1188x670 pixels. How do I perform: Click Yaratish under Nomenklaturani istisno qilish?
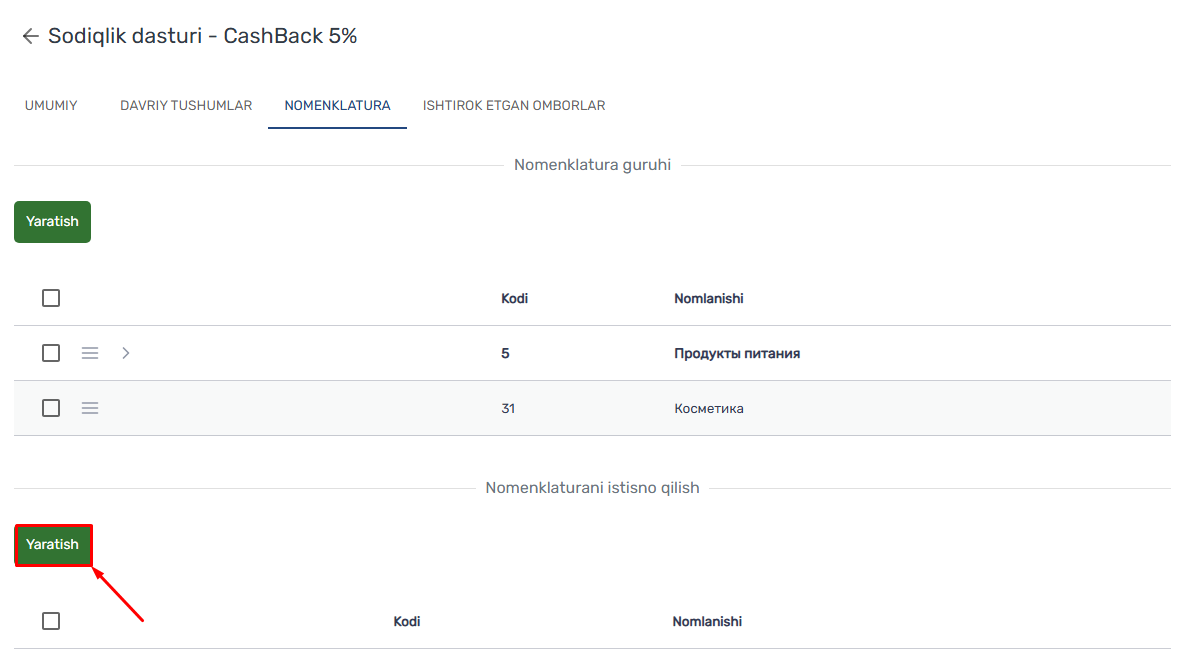tap(52, 545)
